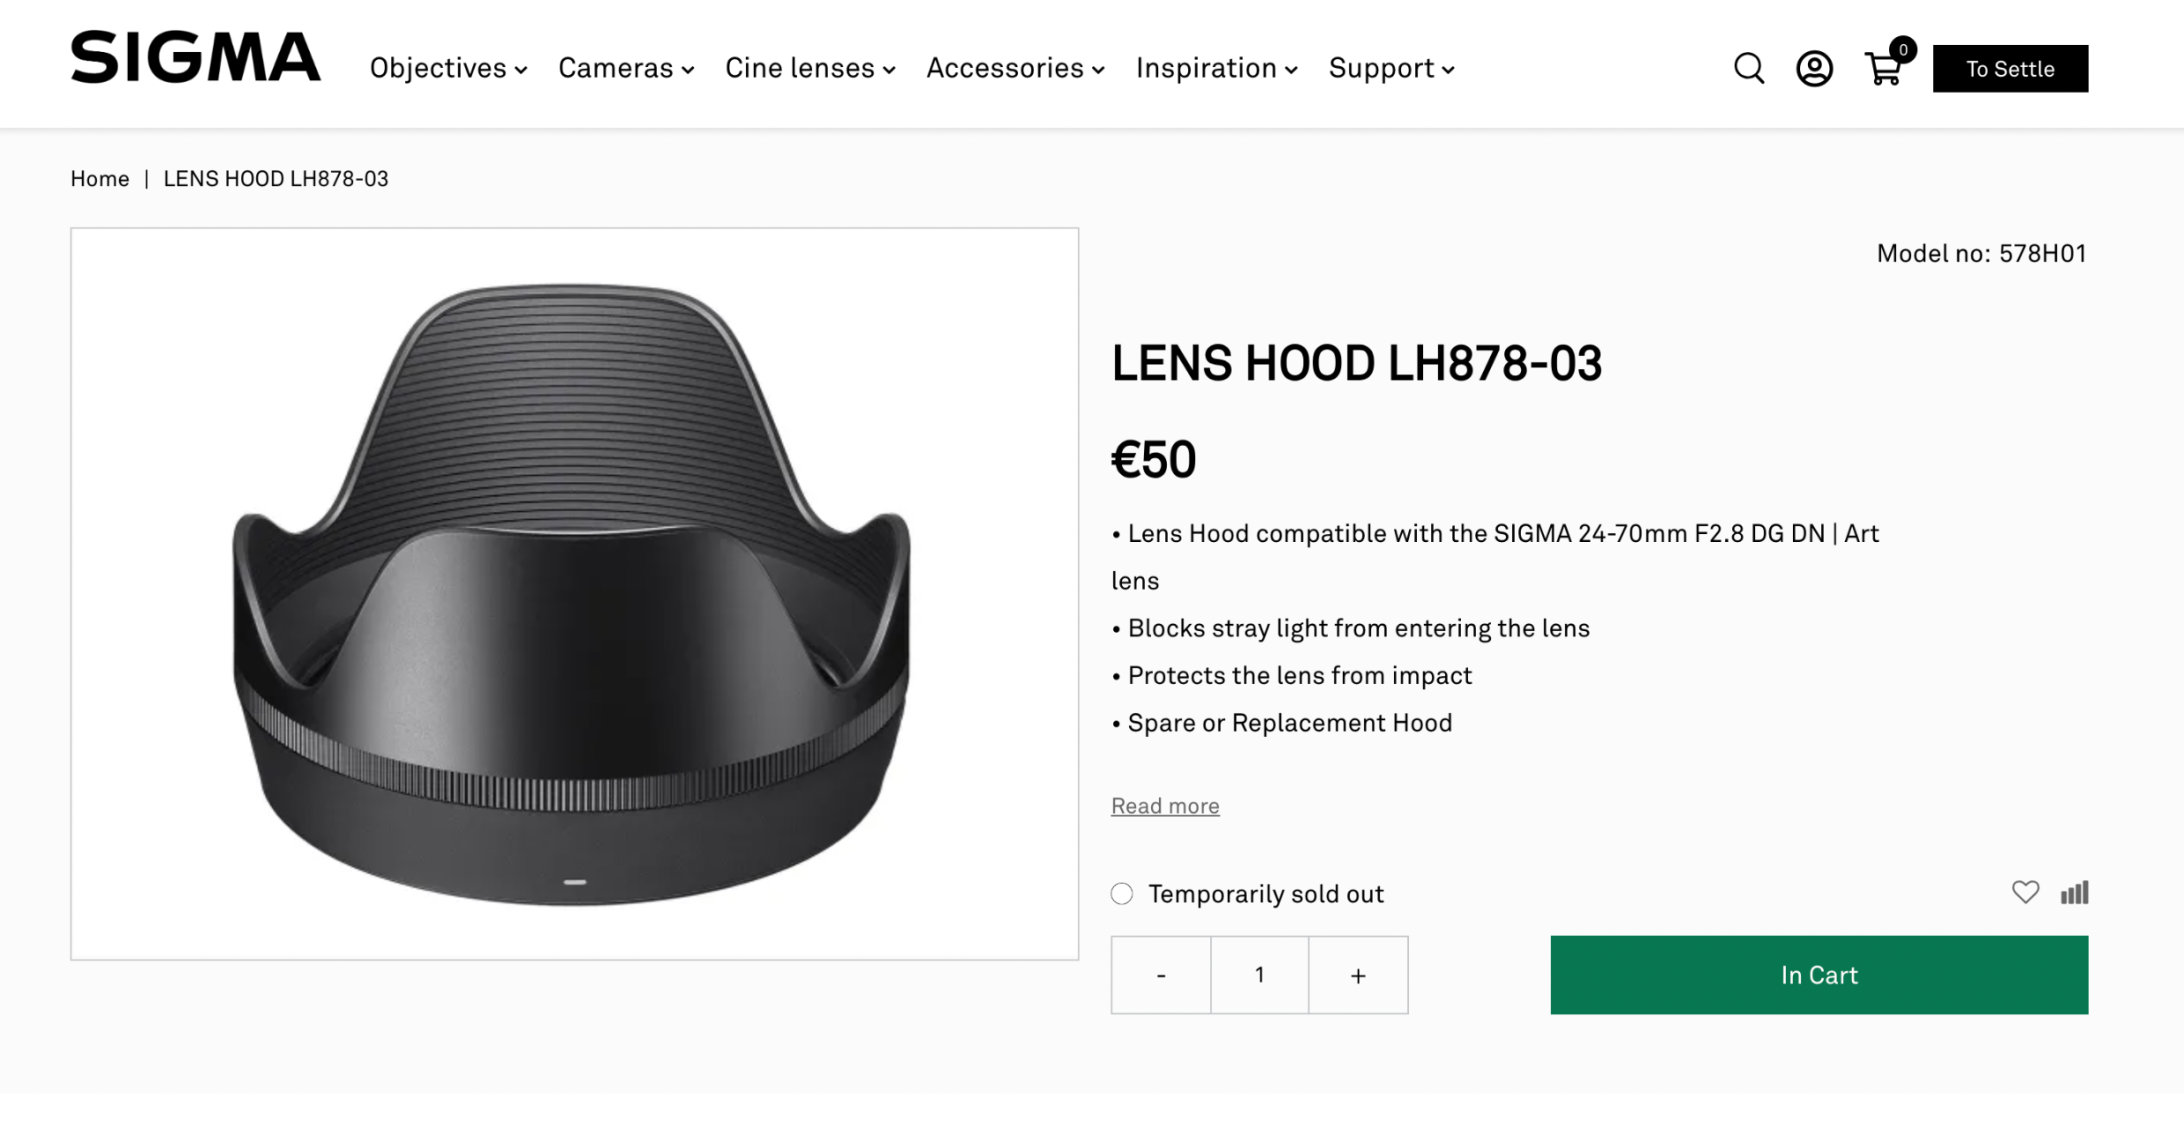2184x1136 pixels.
Task: Click the search magnifier icon
Action: pos(1748,69)
